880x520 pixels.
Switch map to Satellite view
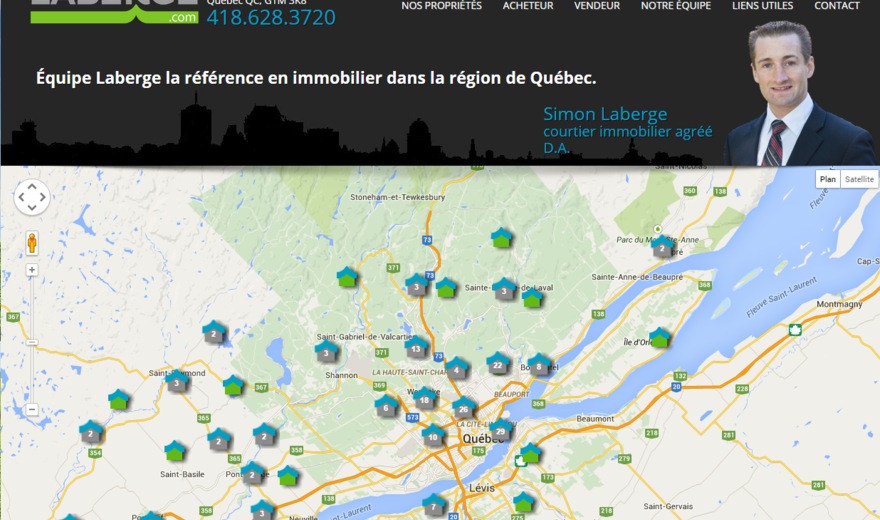(x=859, y=180)
